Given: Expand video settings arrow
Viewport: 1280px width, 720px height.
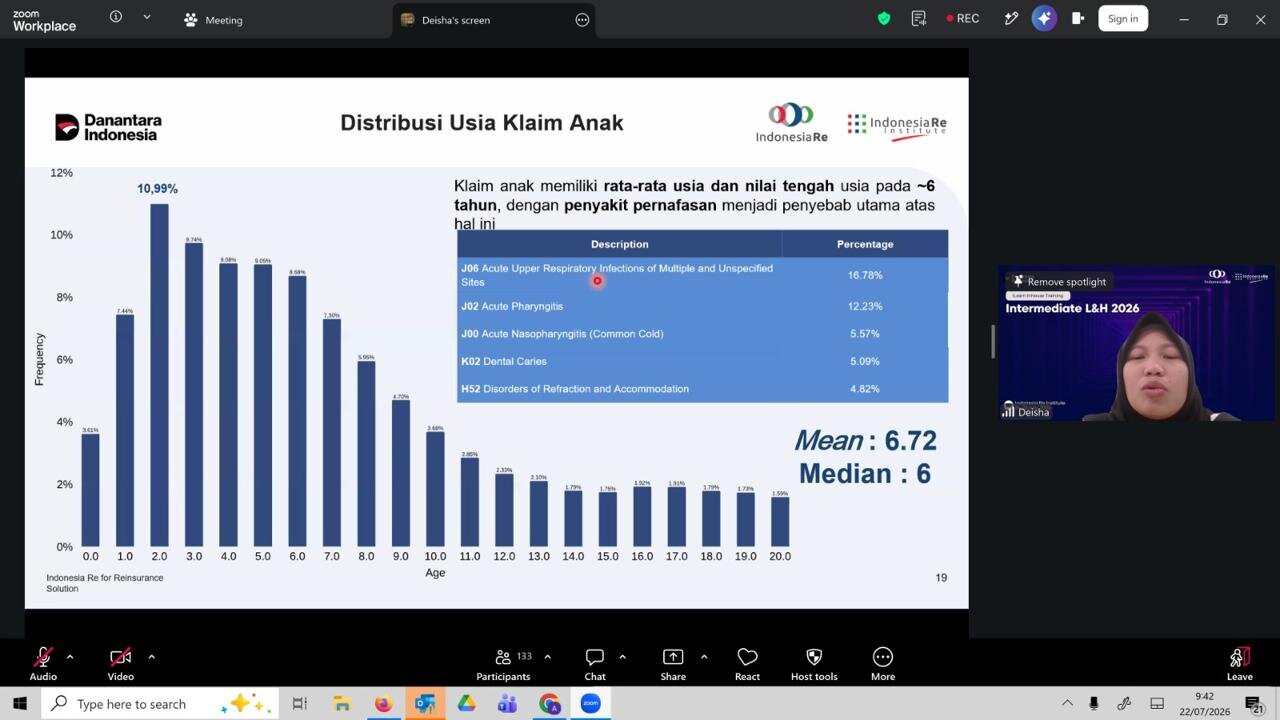Looking at the screenshot, I should [x=151, y=657].
